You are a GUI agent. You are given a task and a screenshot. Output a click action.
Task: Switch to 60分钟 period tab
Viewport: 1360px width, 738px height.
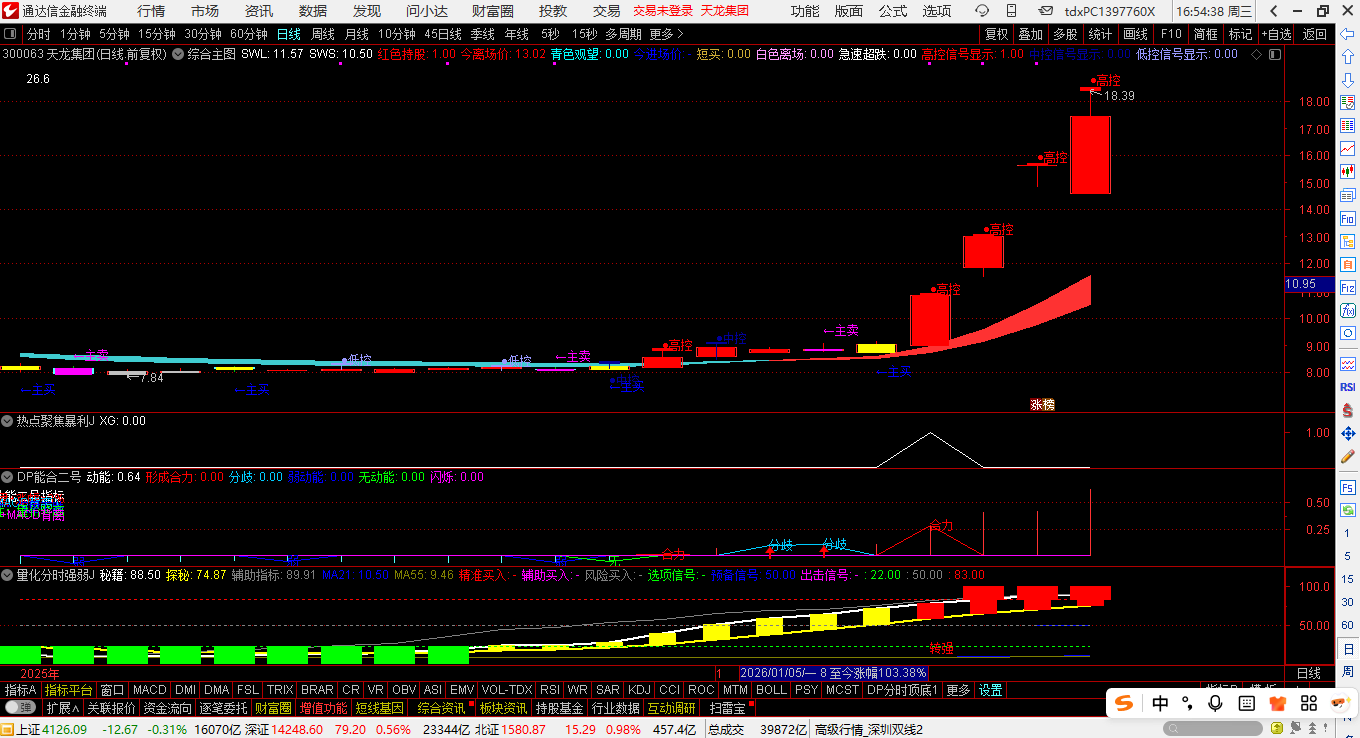coord(249,34)
